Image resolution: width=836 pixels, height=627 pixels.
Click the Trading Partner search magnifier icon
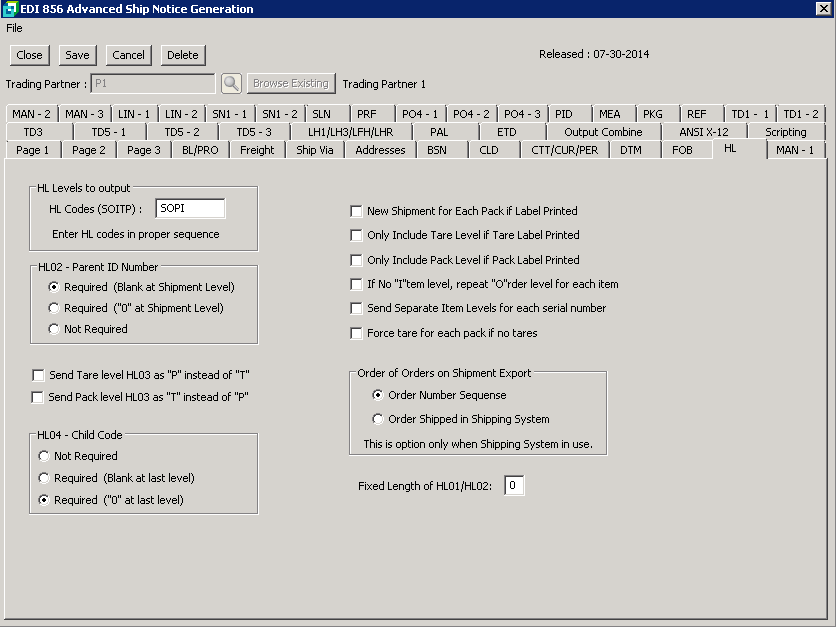tap(231, 84)
